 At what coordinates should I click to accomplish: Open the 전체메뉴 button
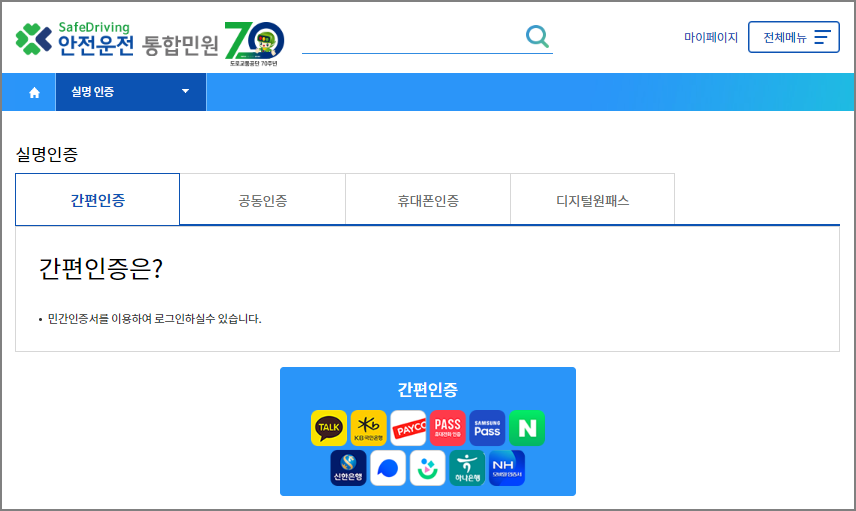click(x=794, y=37)
